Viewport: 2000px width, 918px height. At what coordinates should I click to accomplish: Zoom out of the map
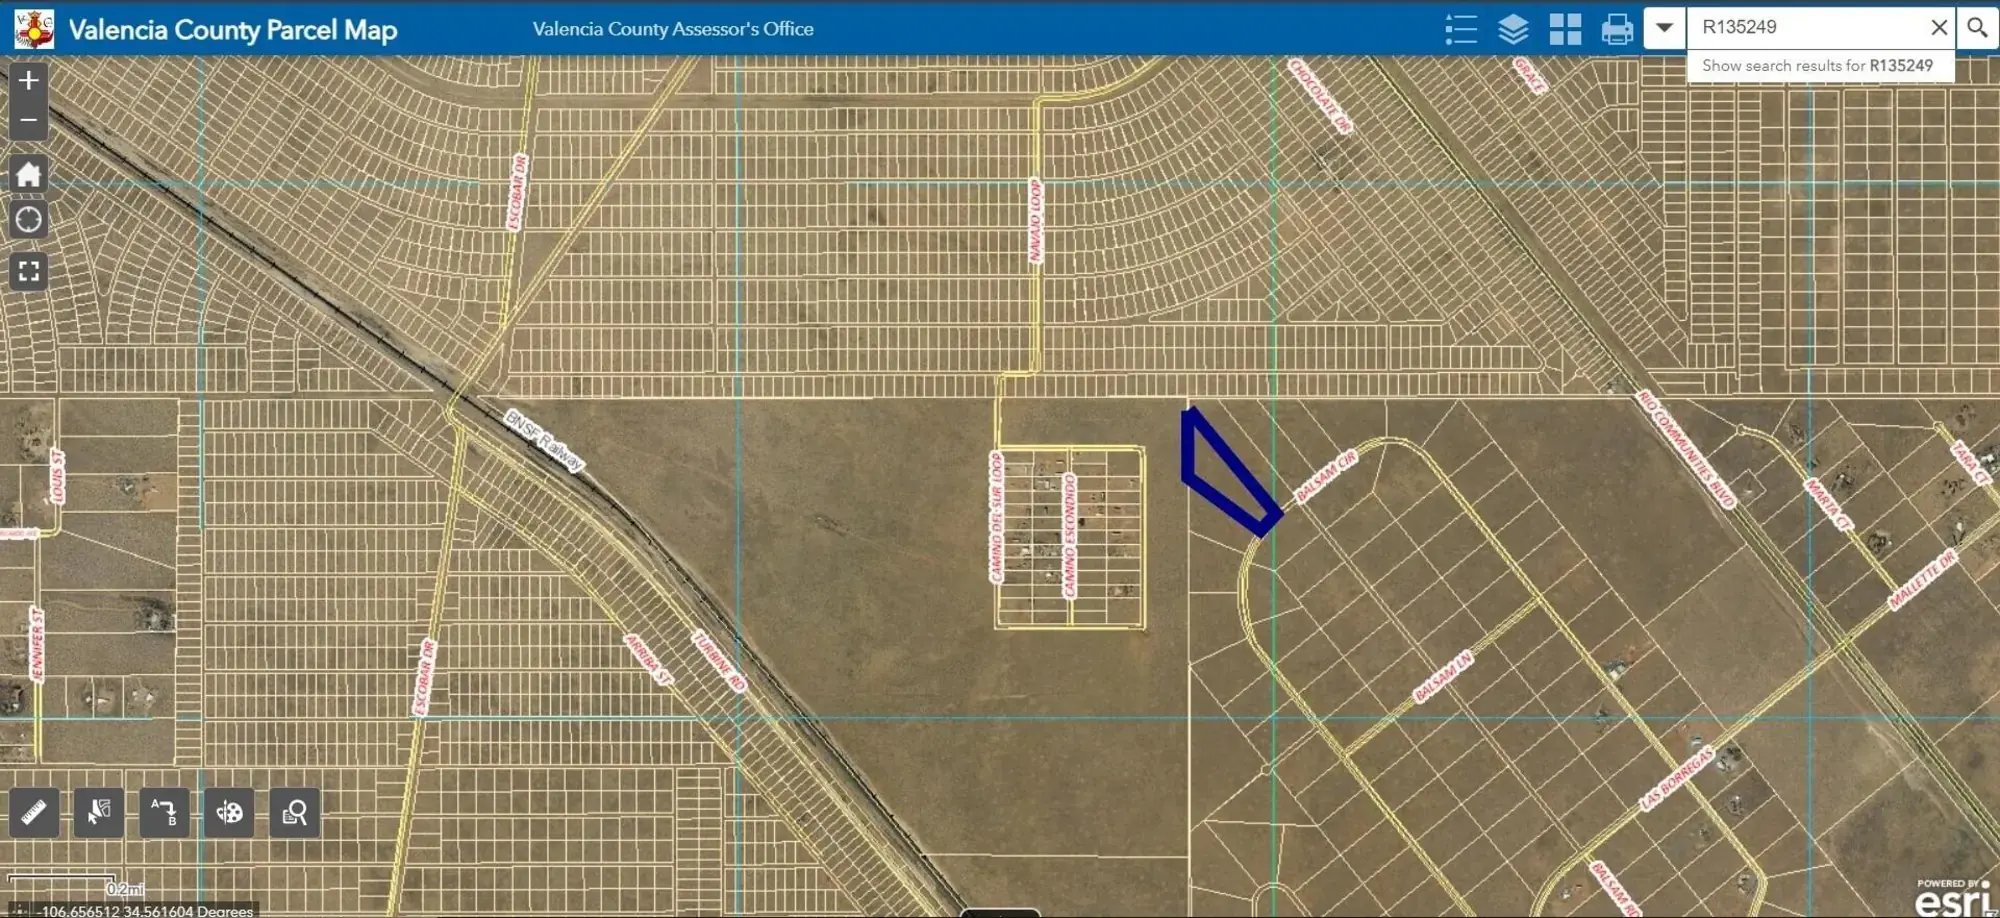tap(28, 120)
